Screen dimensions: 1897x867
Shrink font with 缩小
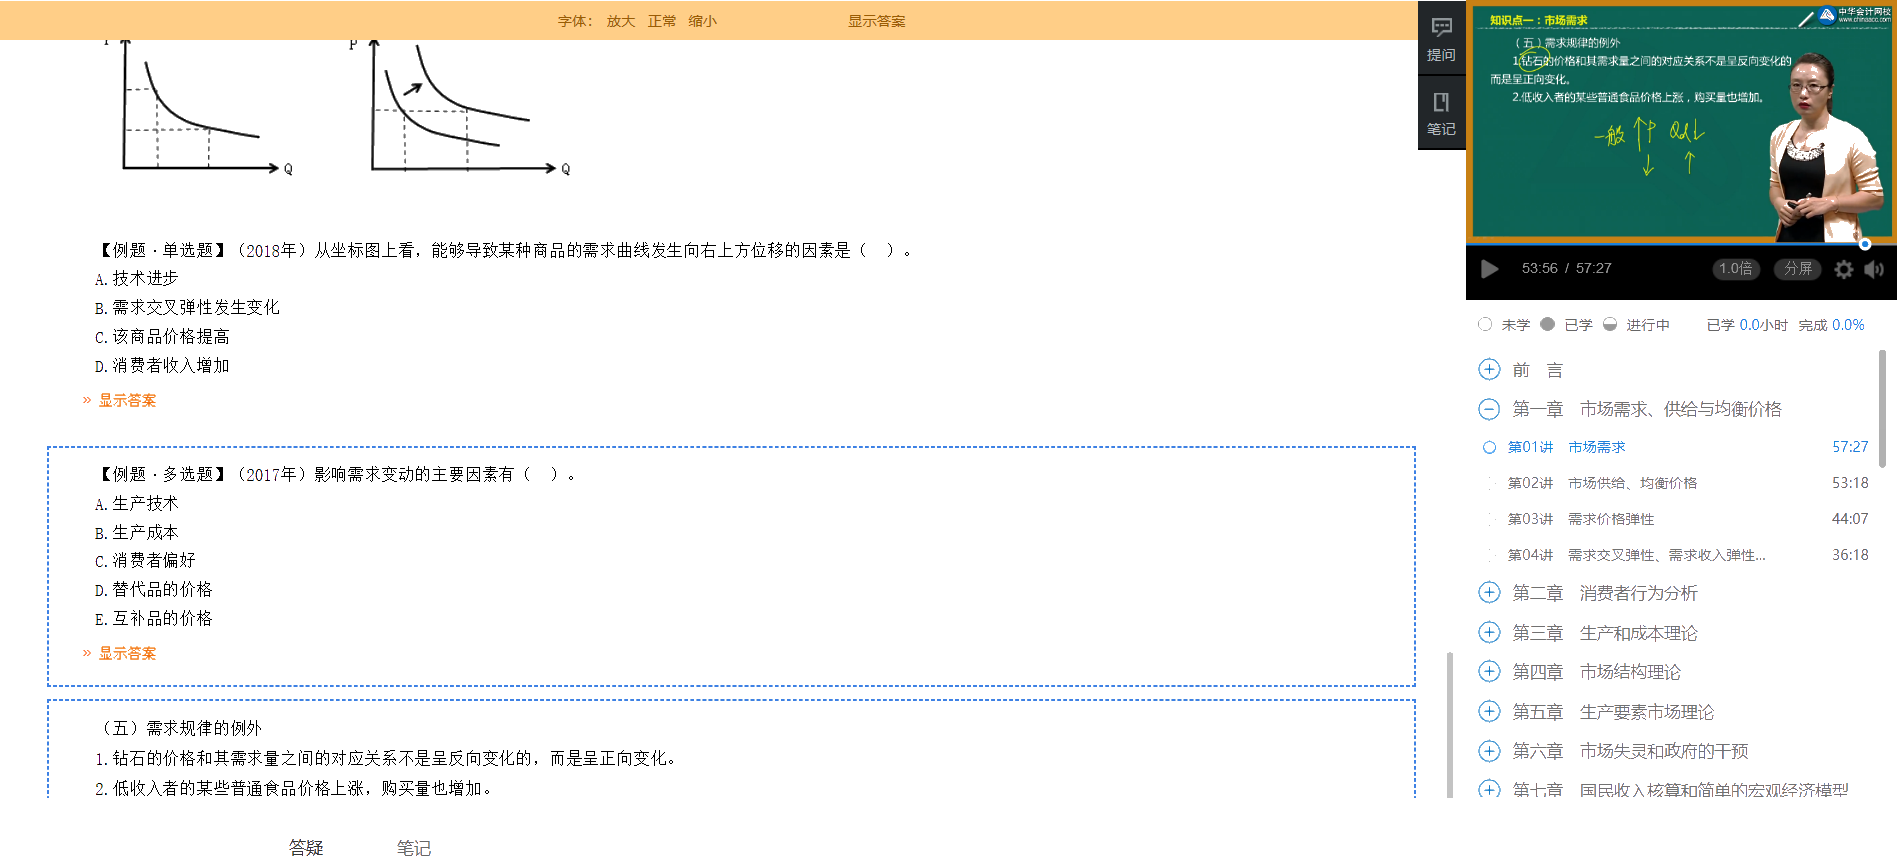(702, 21)
